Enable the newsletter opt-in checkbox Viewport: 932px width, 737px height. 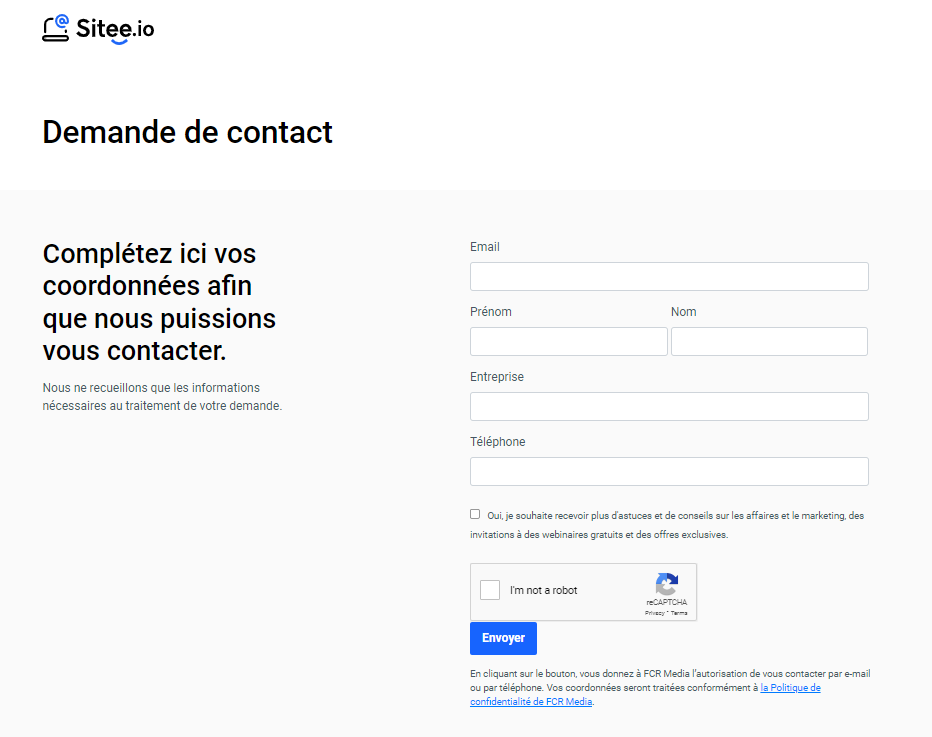pos(475,514)
